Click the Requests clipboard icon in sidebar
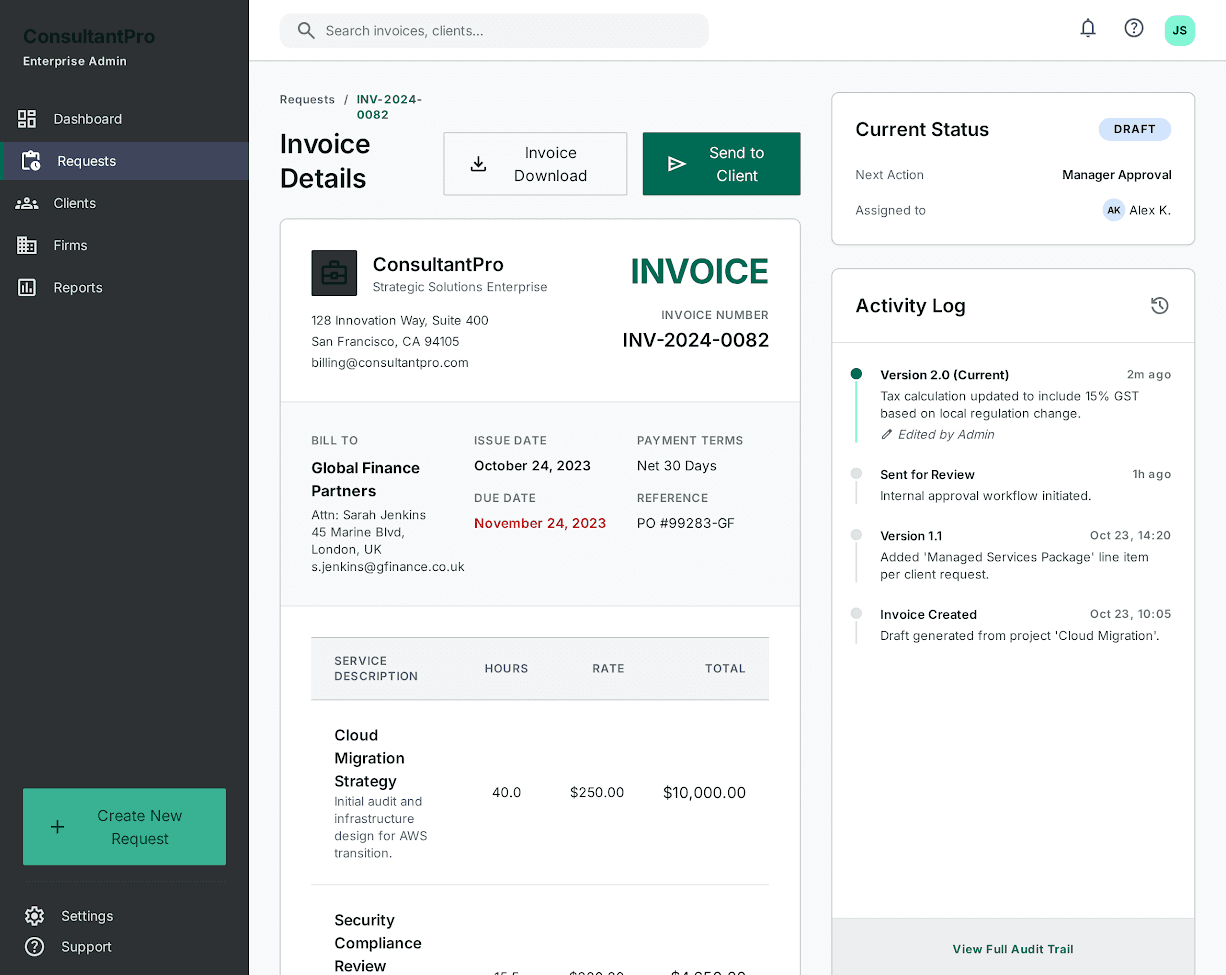This screenshot has height=975, width=1226. tap(31, 161)
